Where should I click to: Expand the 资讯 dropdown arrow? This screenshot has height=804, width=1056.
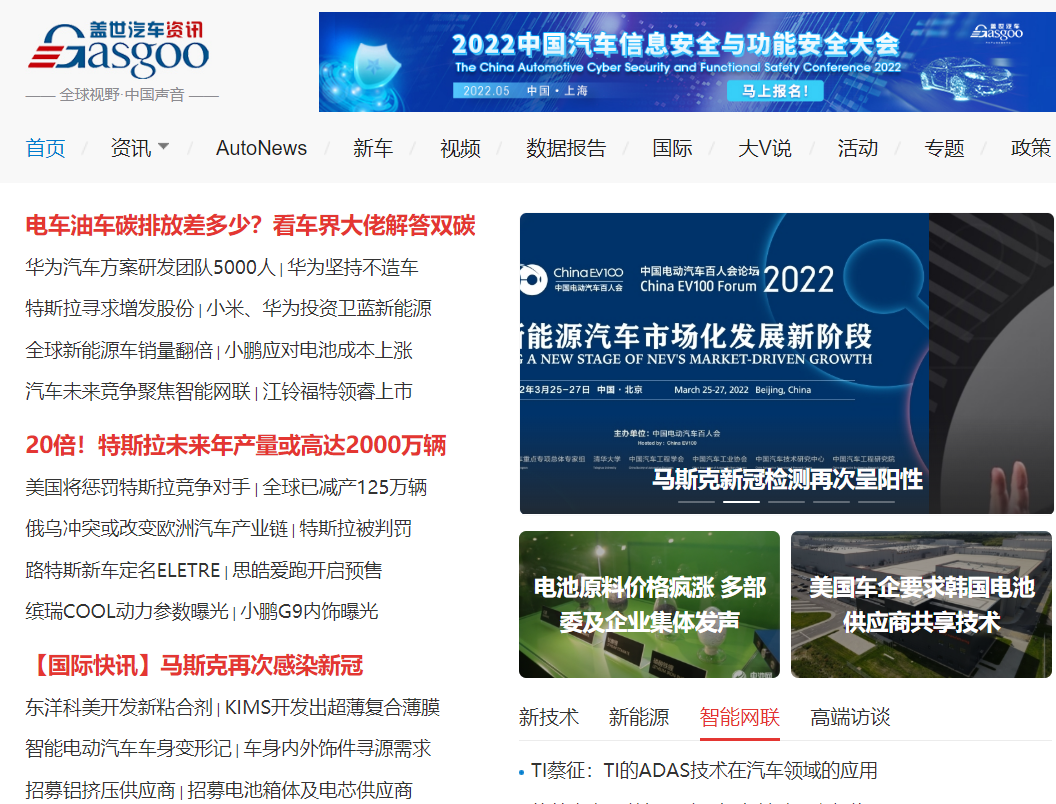pos(164,145)
